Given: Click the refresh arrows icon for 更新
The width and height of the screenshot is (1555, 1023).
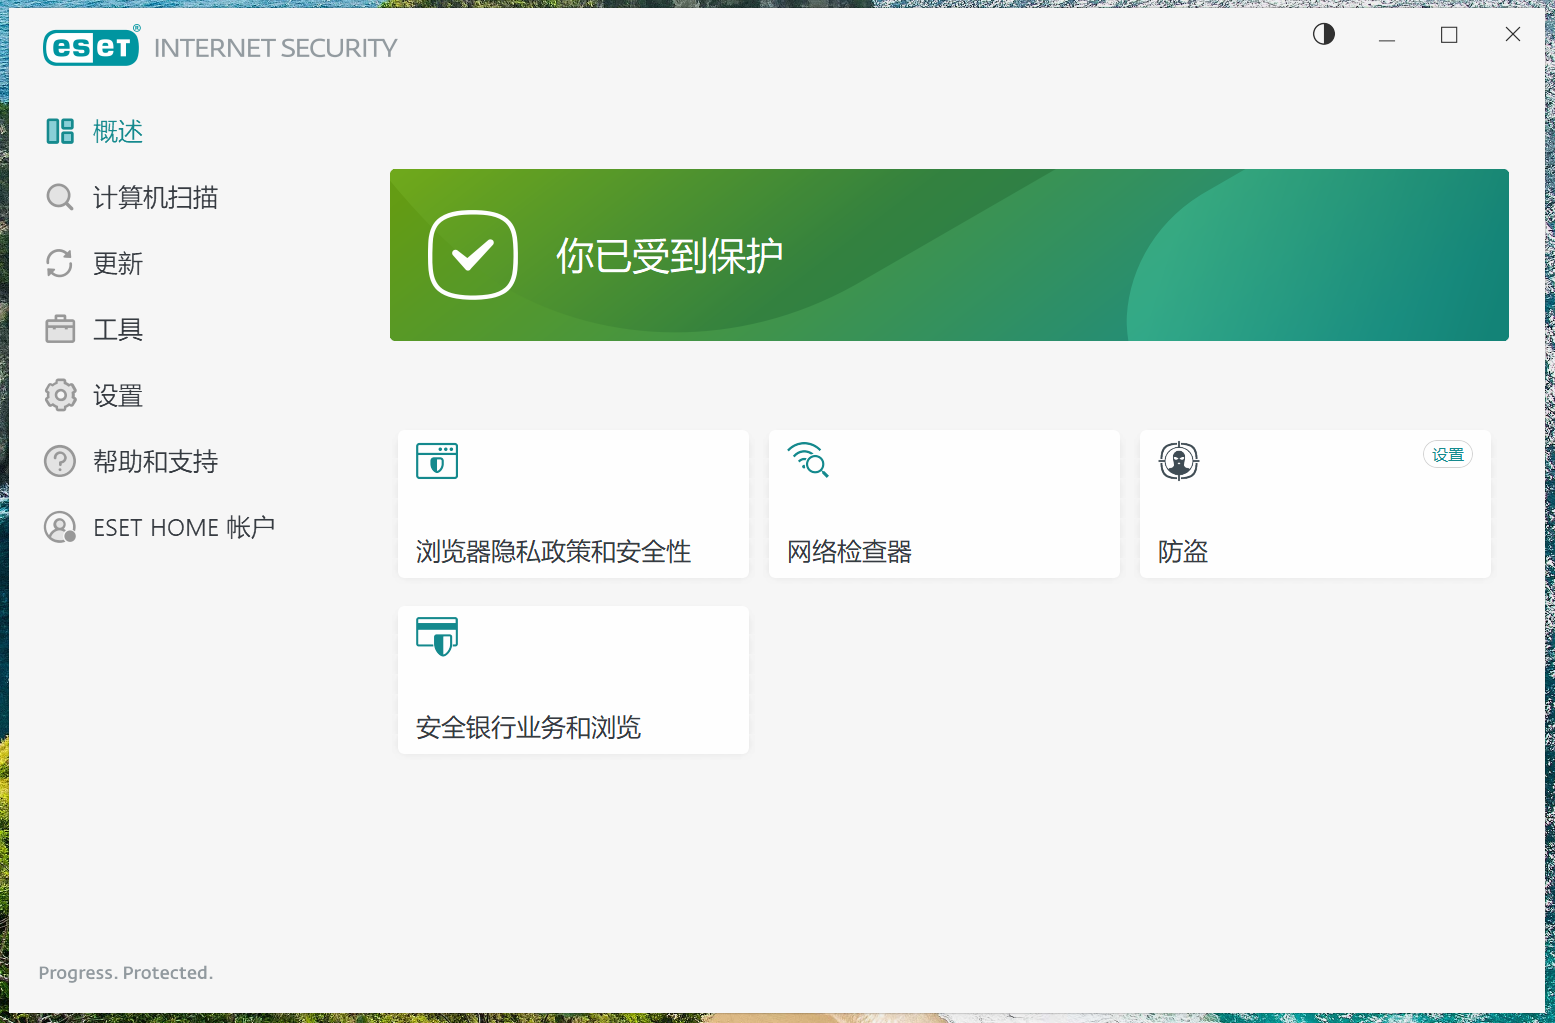Looking at the screenshot, I should pyautogui.click(x=60, y=263).
